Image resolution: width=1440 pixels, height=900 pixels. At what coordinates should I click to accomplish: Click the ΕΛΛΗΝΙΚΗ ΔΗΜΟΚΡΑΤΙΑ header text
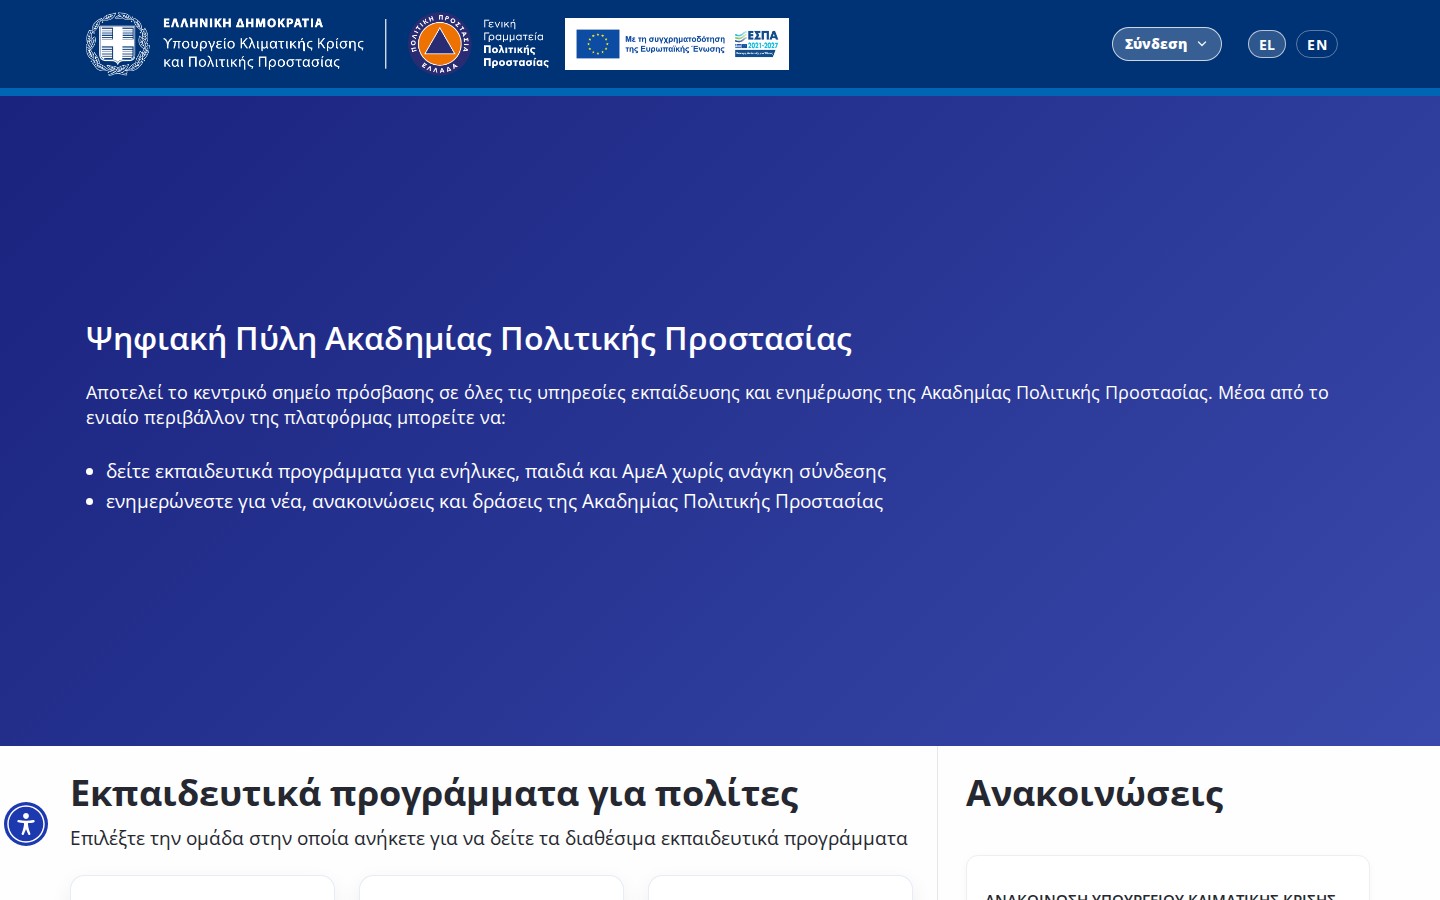click(243, 22)
